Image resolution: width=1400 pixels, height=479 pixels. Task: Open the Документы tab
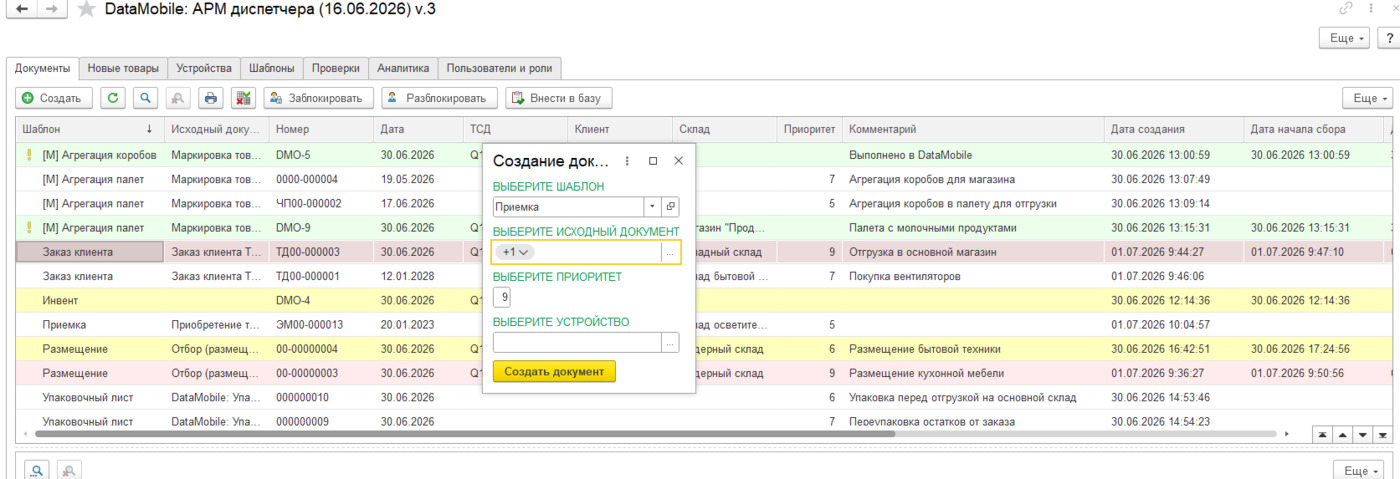click(43, 68)
